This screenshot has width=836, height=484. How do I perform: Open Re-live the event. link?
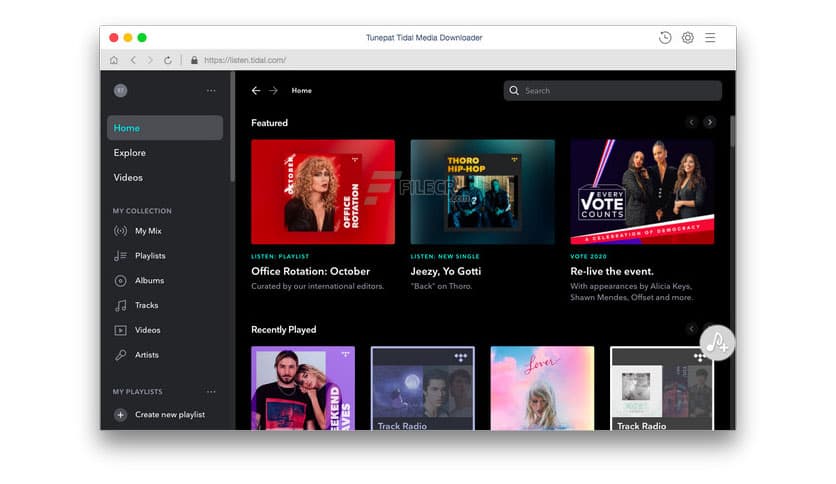[x=612, y=271]
